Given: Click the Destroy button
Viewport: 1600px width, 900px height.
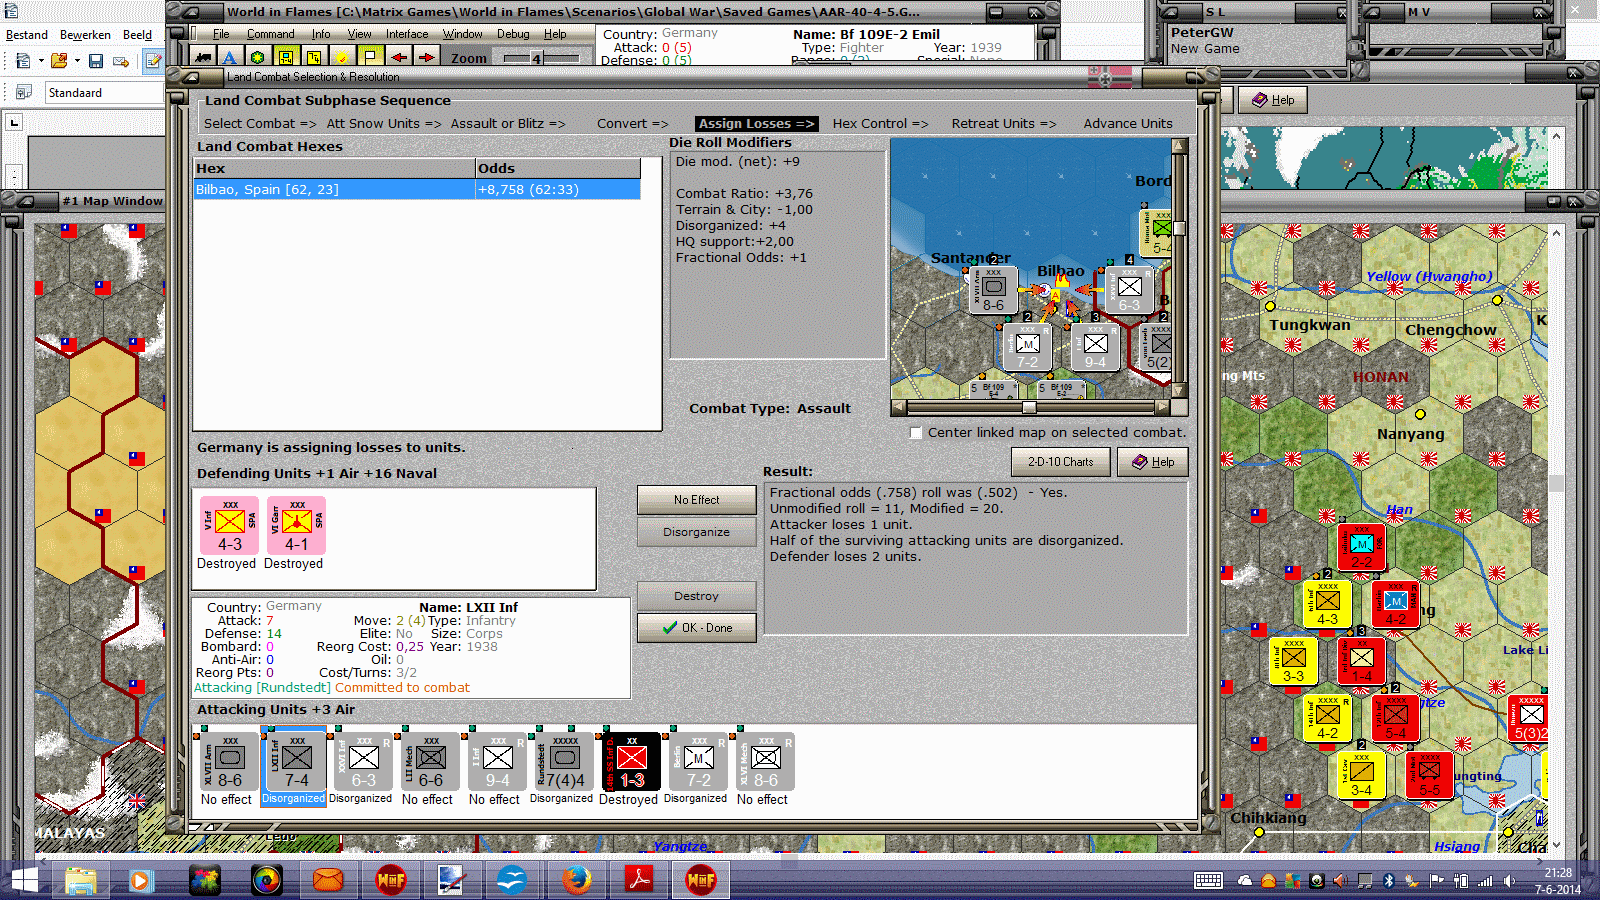Looking at the screenshot, I should click(x=696, y=596).
